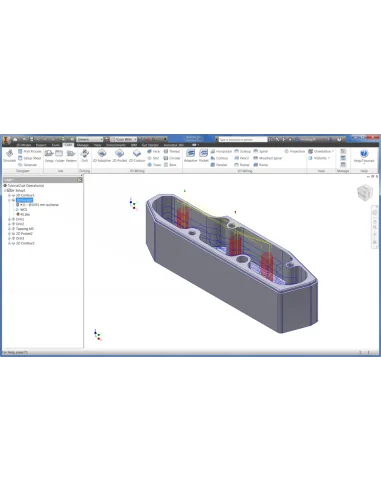Open the material Generic dropdown
This screenshot has width=381, height=492.
[x=90, y=139]
